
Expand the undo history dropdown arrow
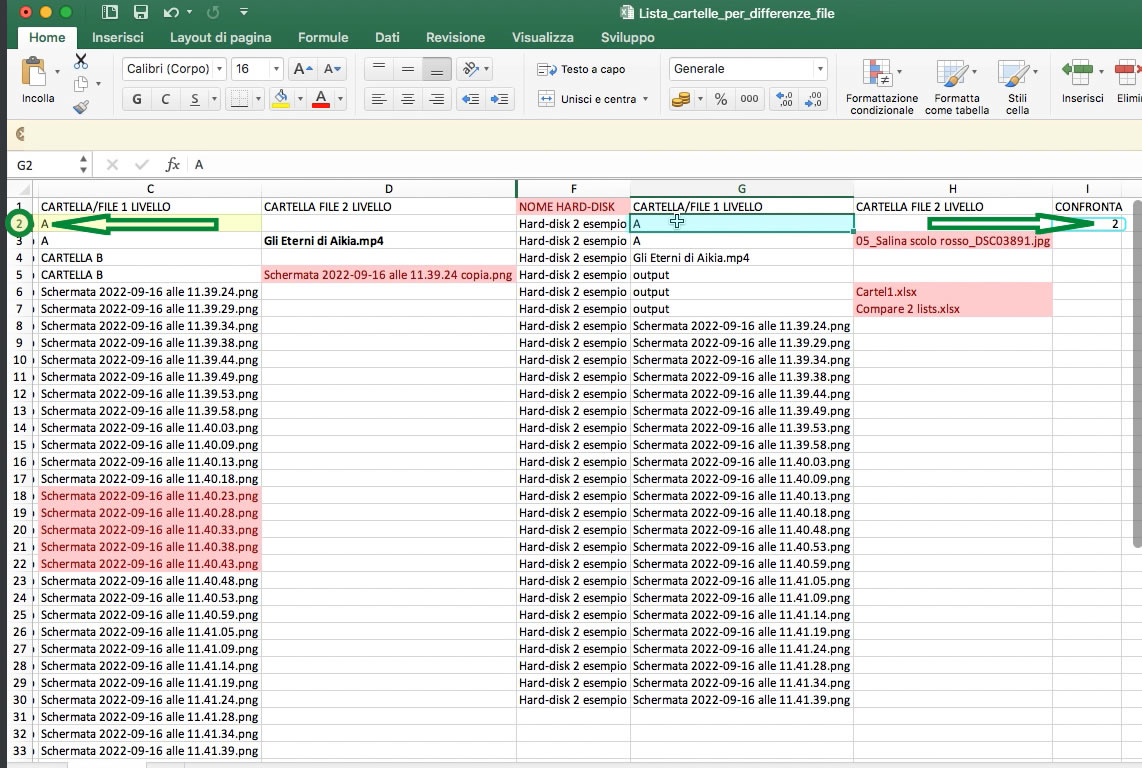189,12
